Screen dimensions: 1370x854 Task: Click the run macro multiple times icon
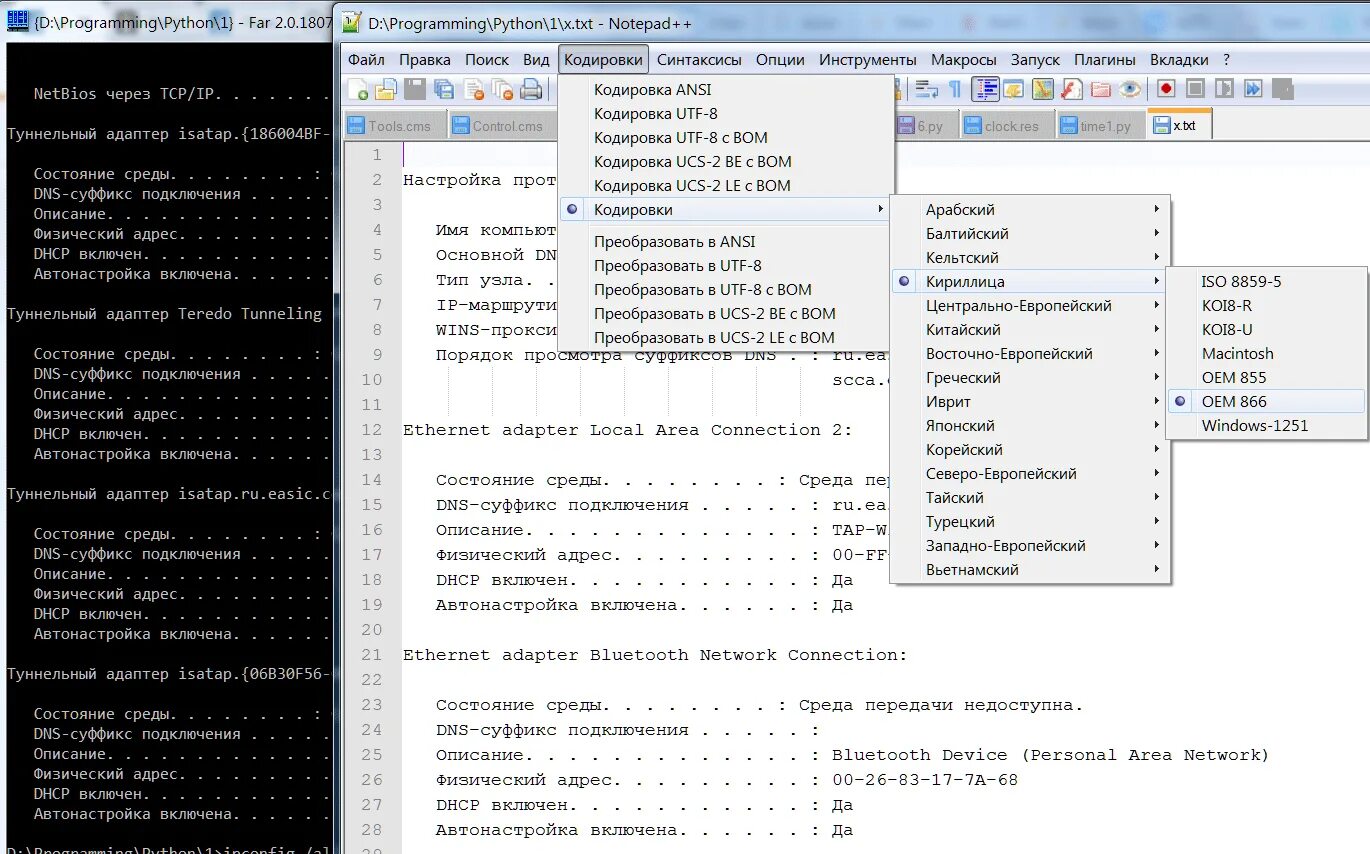[x=1253, y=89]
